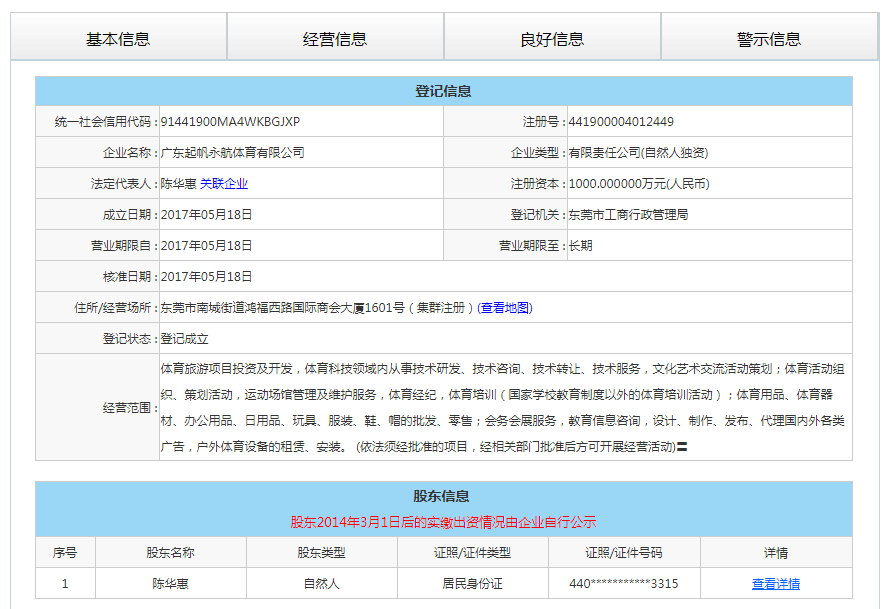
Task: Select the company name 广东起帆永航体育有限公司
Action: tap(233, 153)
